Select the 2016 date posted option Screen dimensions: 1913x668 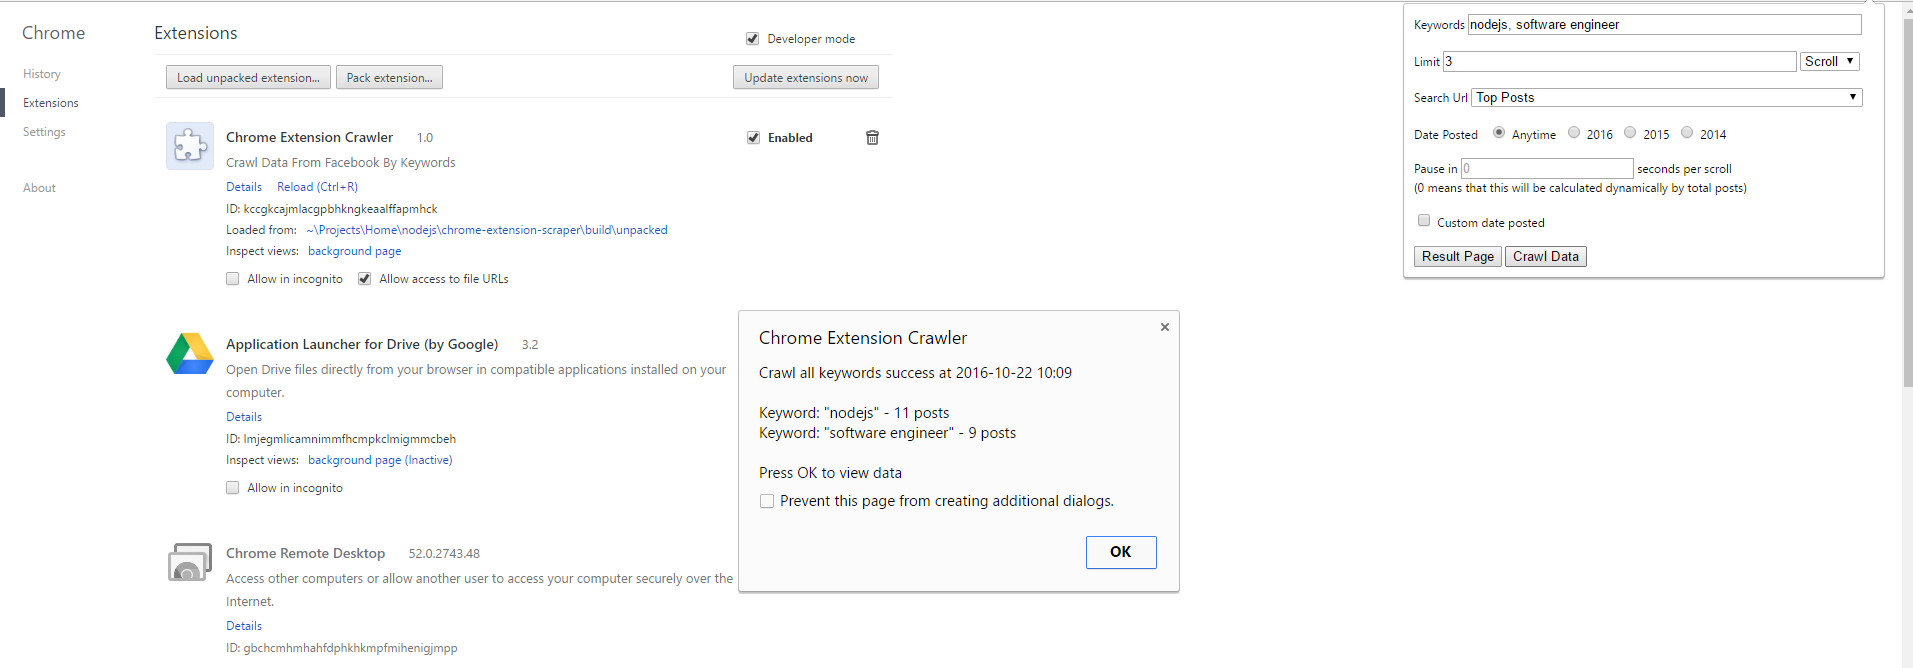coord(1574,132)
